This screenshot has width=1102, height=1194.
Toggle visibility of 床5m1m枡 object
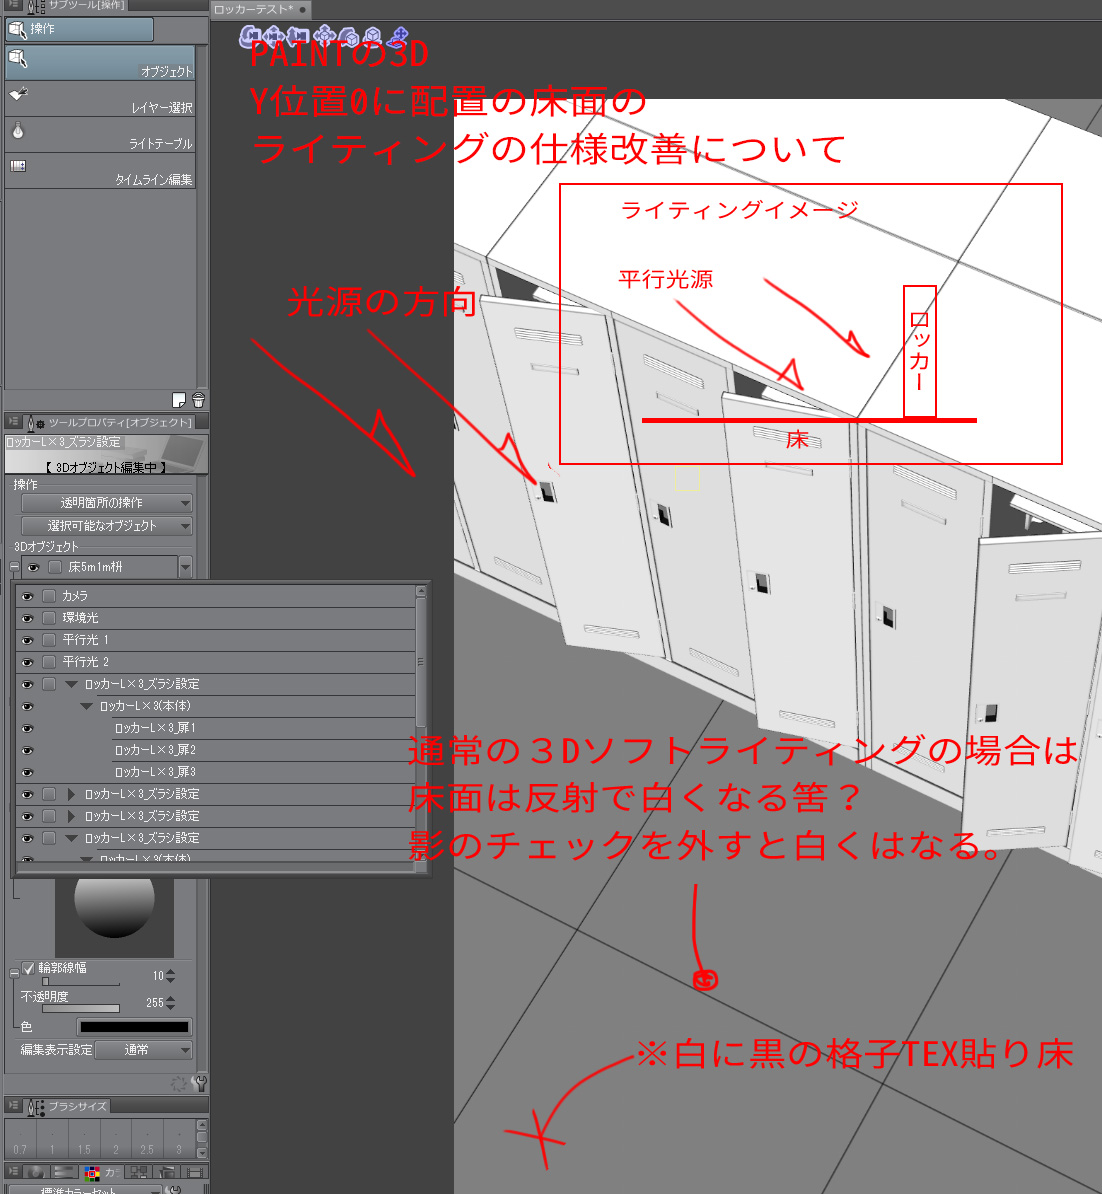pyautogui.click(x=33, y=567)
